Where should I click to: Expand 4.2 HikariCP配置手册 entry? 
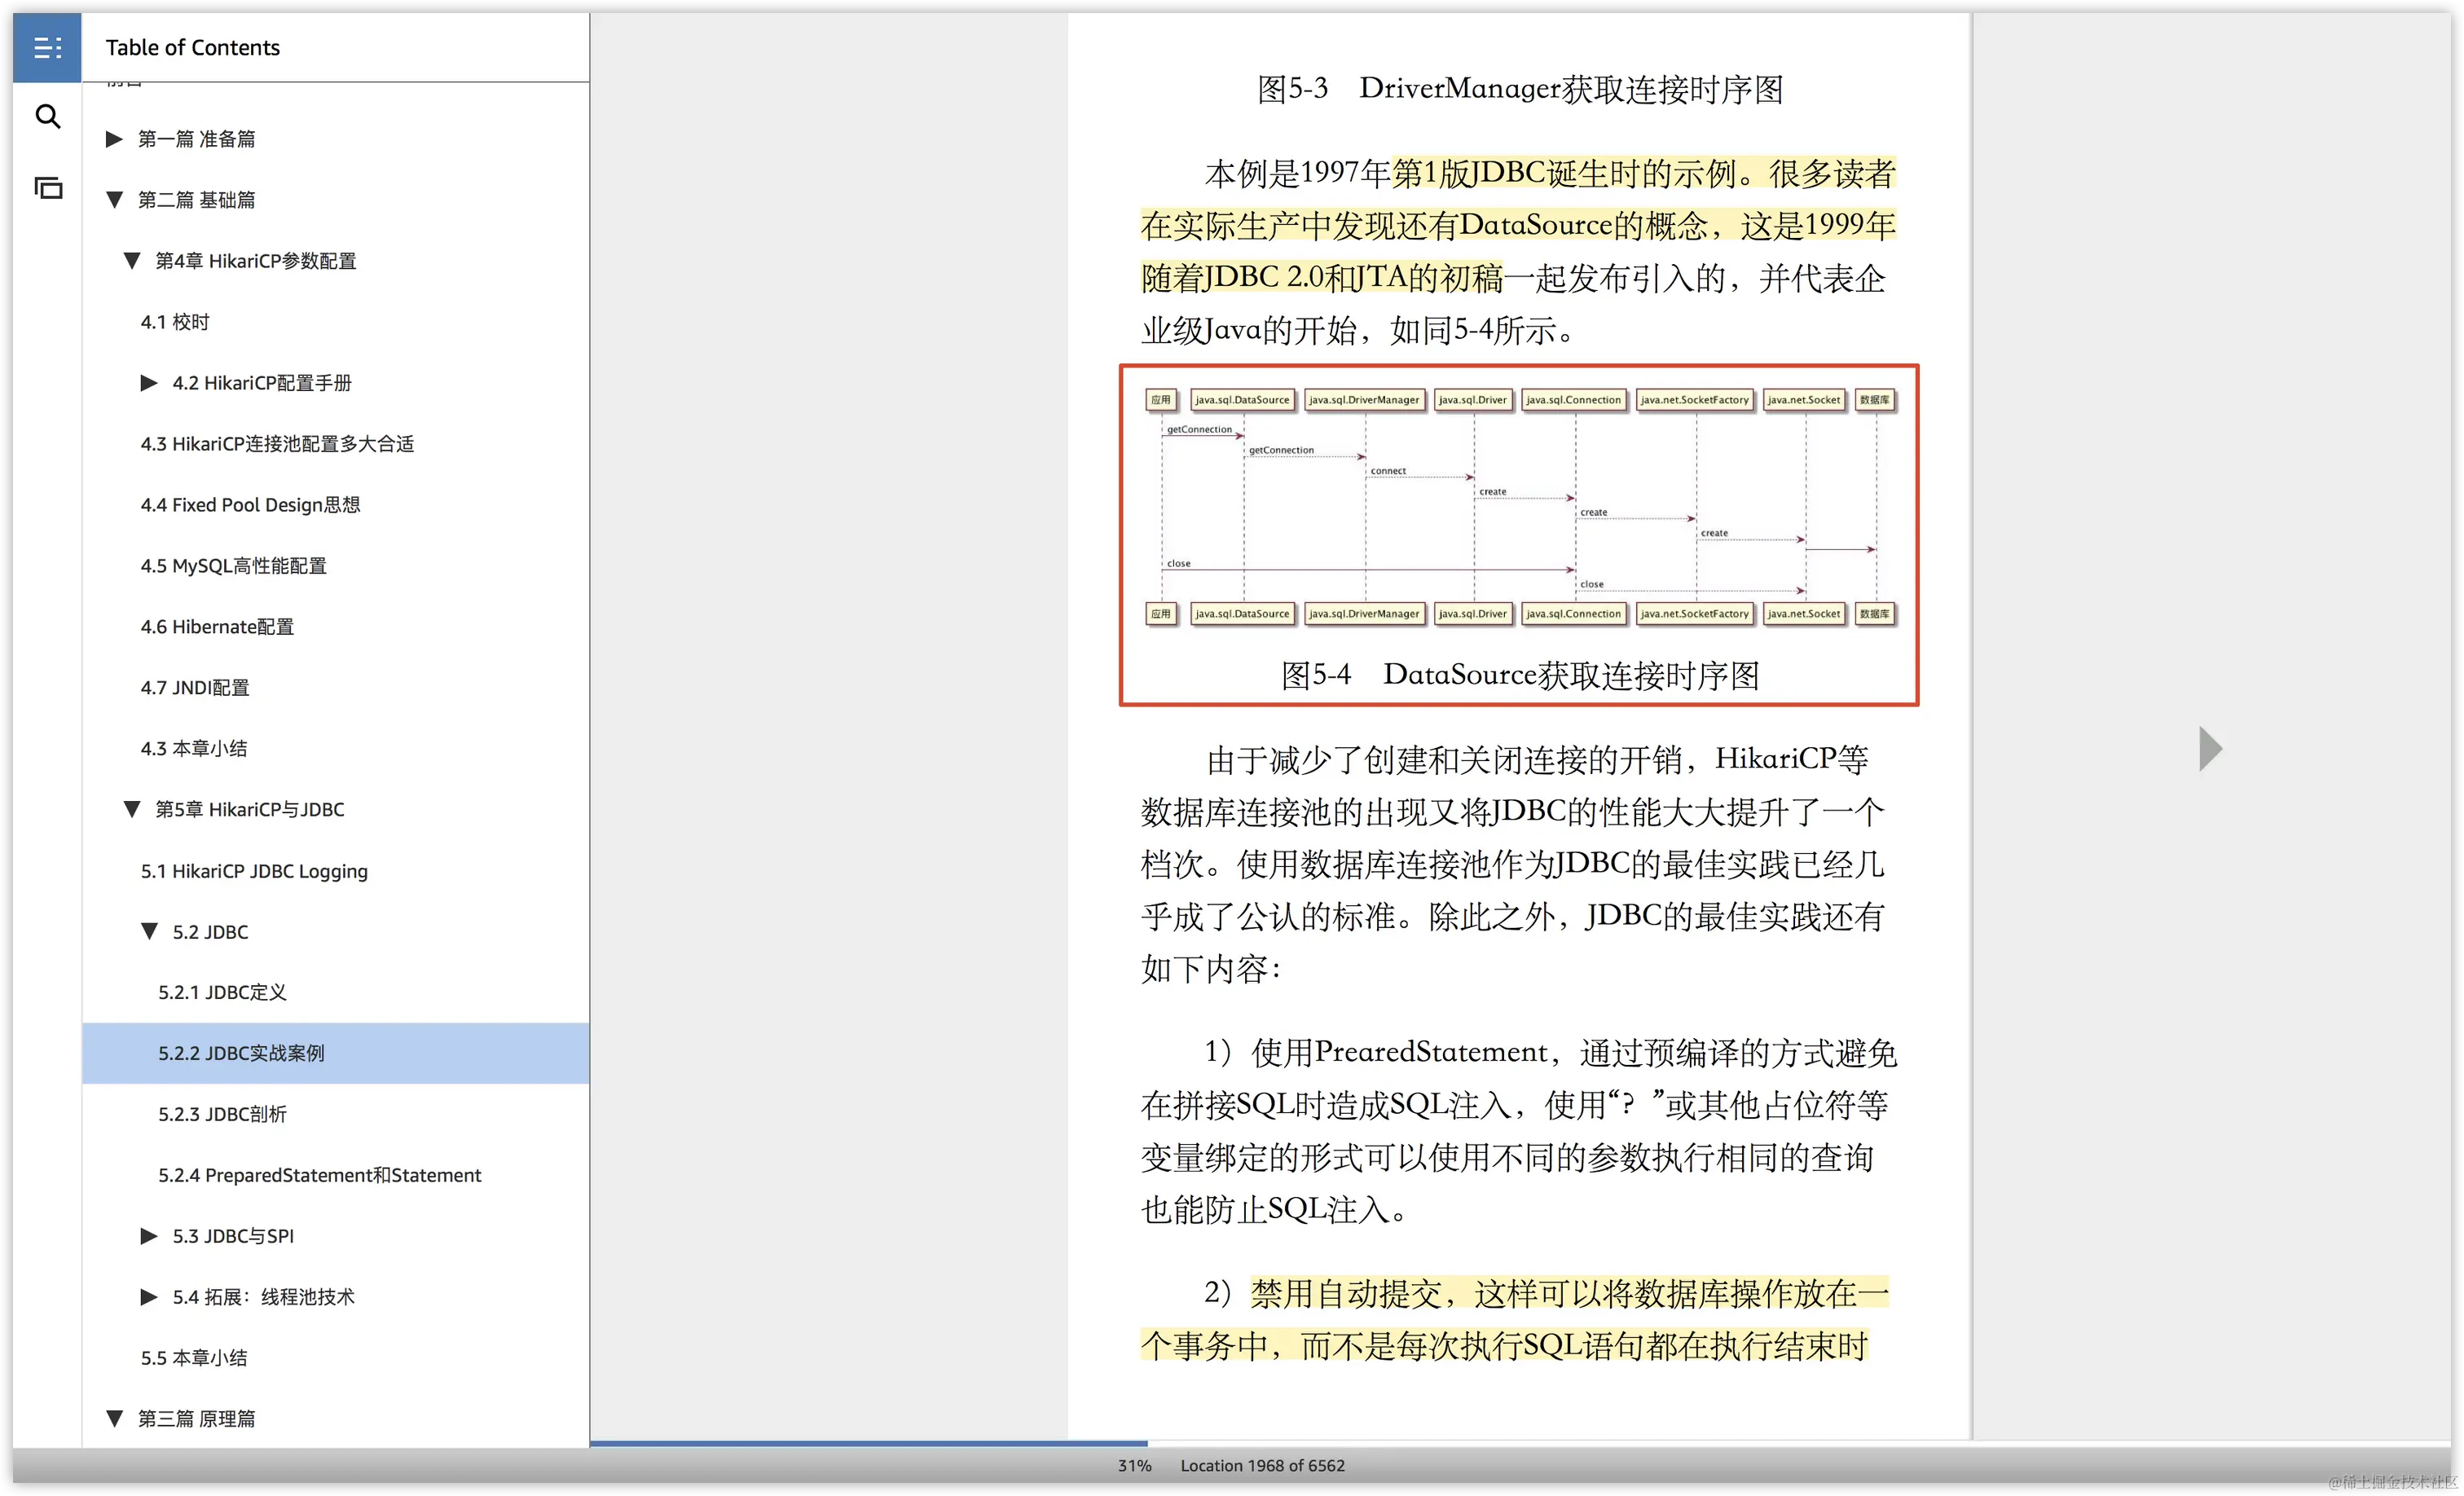coord(149,383)
